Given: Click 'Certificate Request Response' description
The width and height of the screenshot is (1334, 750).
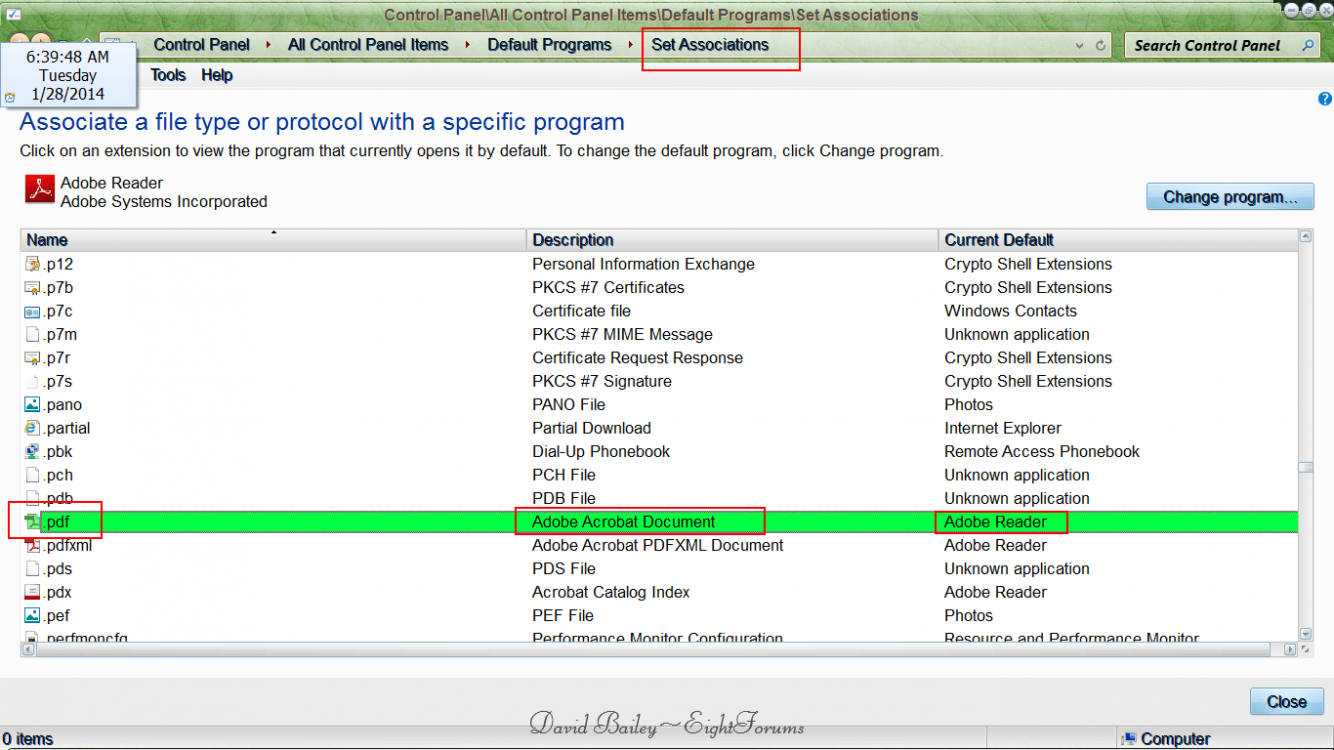Looking at the screenshot, I should tap(637, 358).
